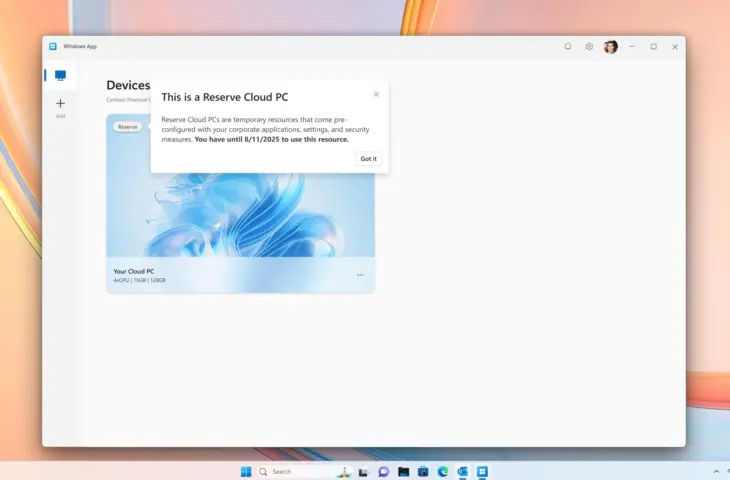Open the Windows Start menu
Screen dimensions: 730x480
point(246,472)
